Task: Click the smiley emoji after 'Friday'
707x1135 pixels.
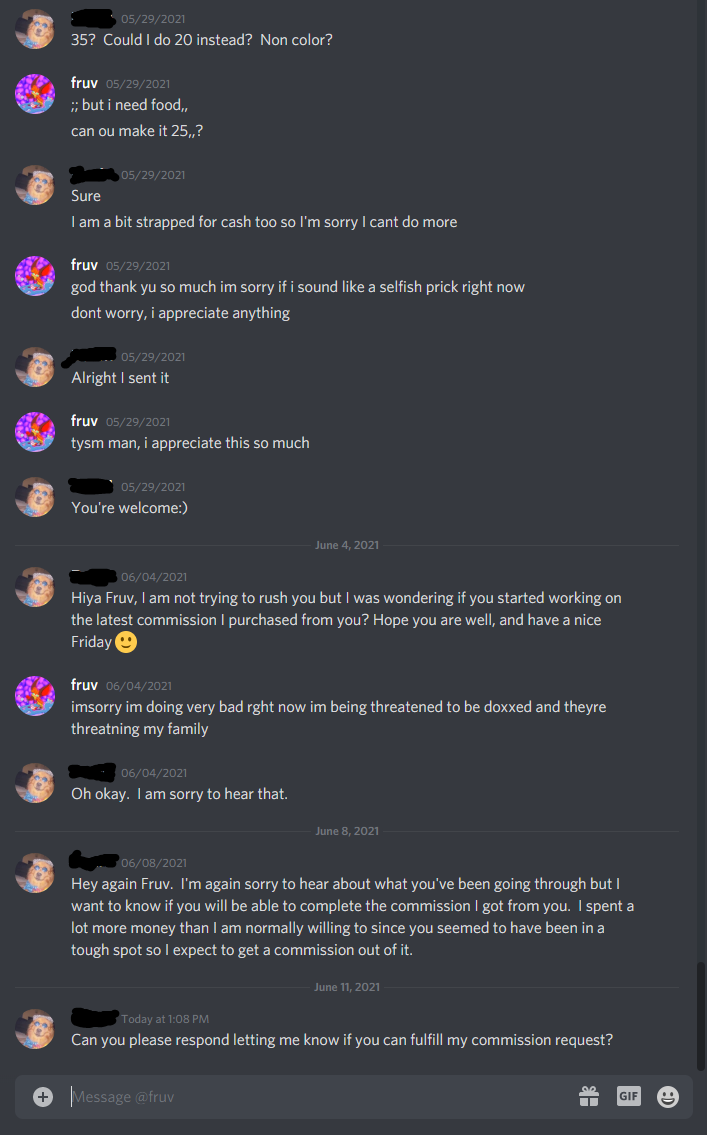Action: click(x=126, y=642)
